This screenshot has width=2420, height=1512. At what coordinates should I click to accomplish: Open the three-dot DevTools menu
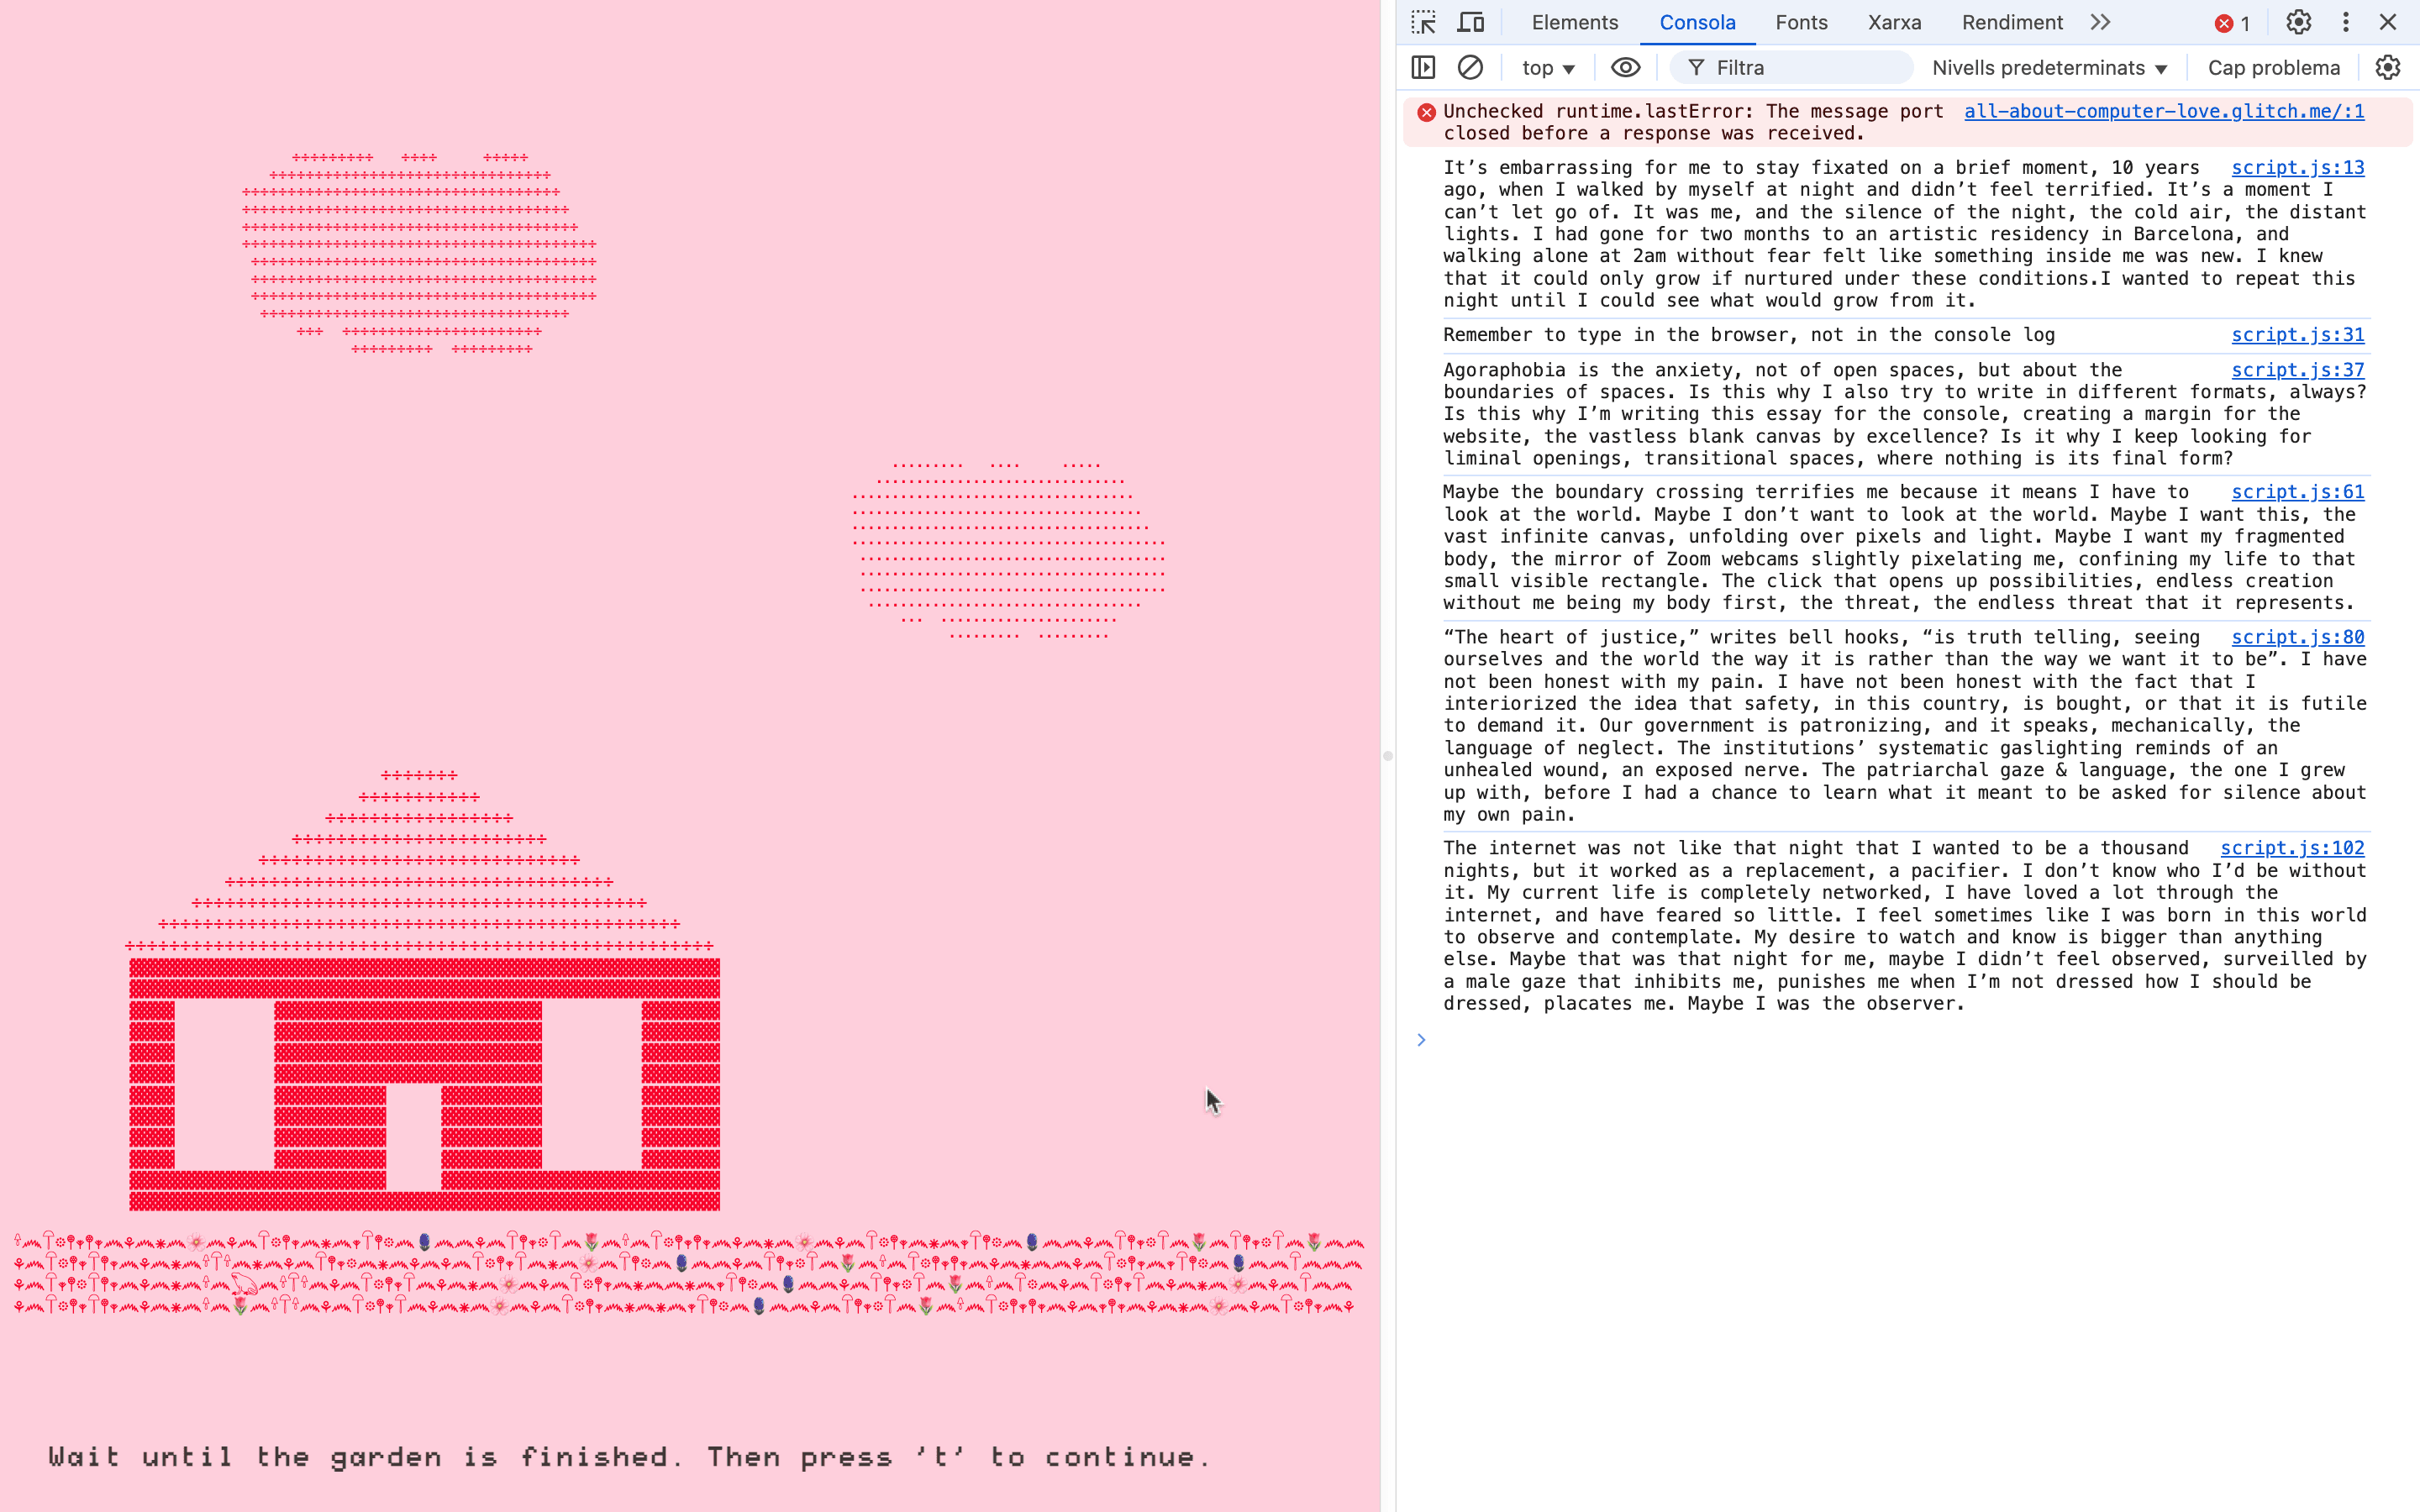[x=2345, y=22]
